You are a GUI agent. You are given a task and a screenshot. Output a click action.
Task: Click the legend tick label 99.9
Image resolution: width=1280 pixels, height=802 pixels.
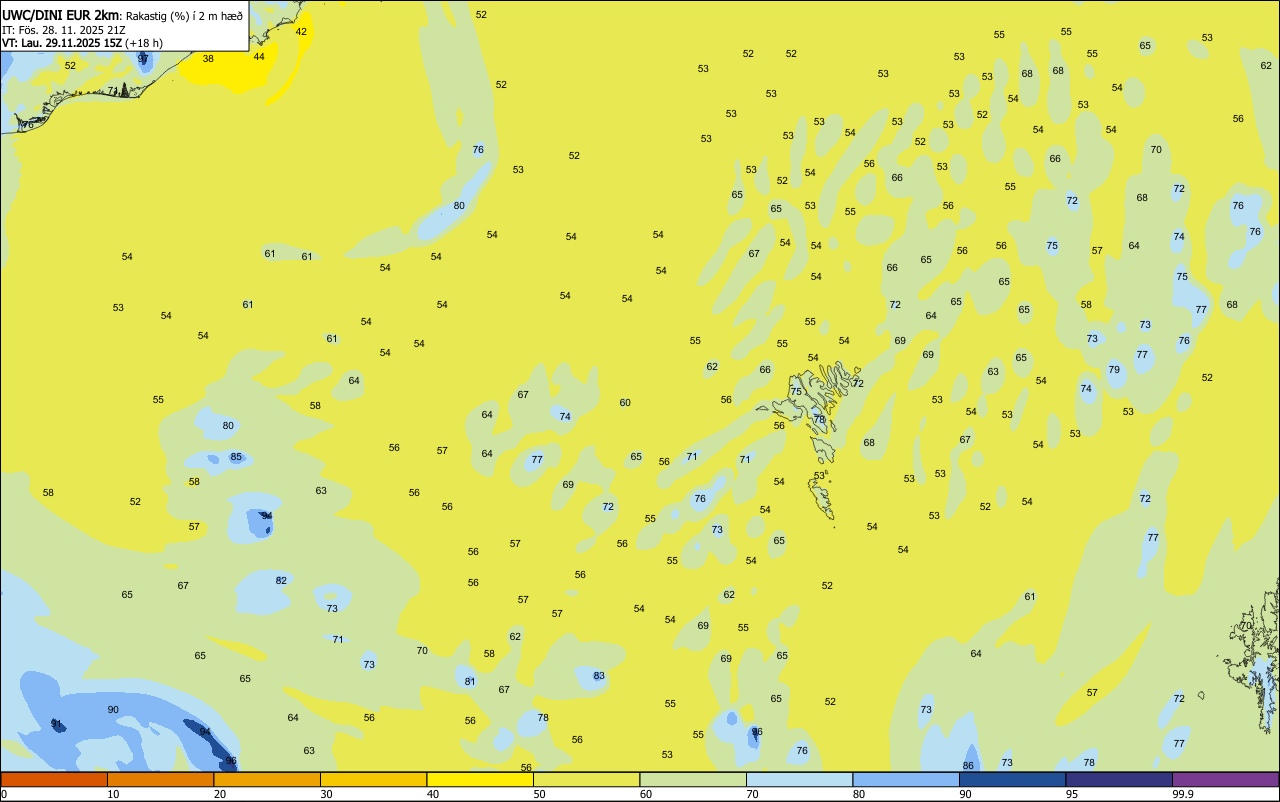point(1183,794)
